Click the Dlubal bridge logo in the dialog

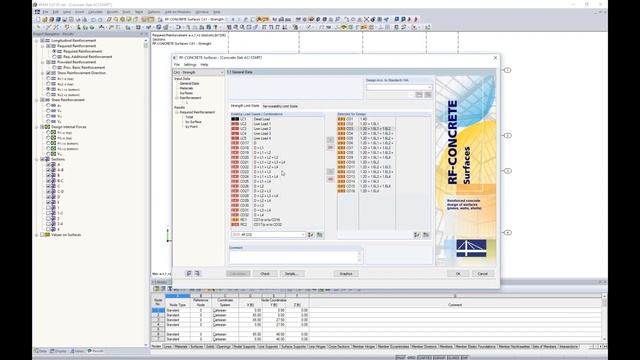471,248
